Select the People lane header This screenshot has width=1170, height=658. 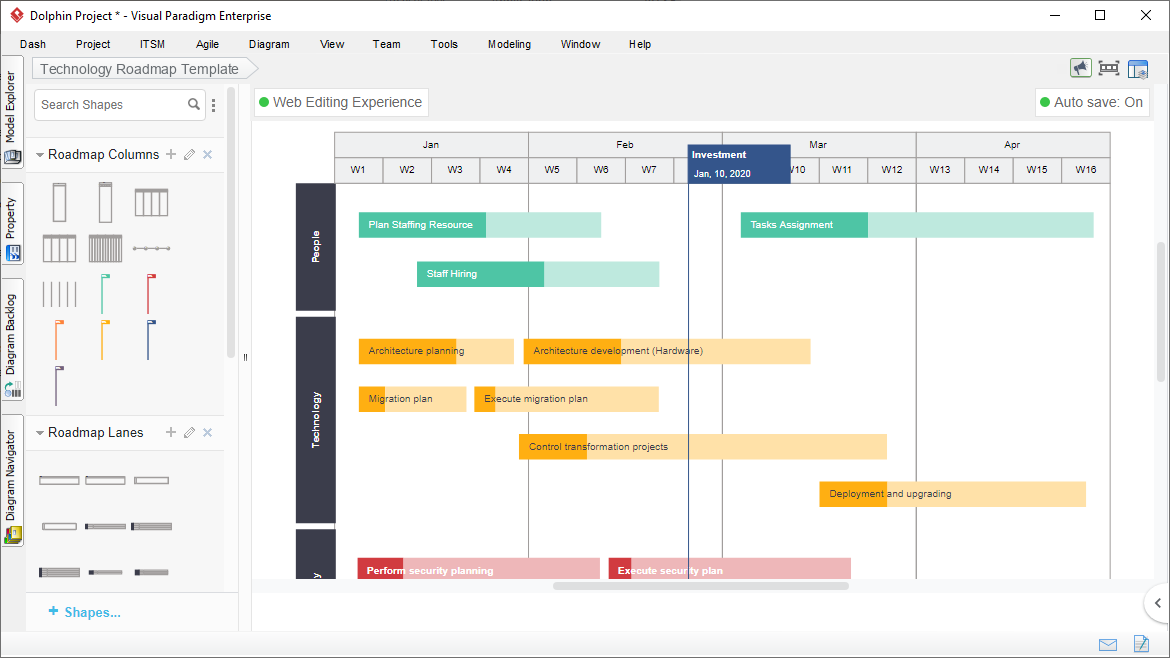316,247
